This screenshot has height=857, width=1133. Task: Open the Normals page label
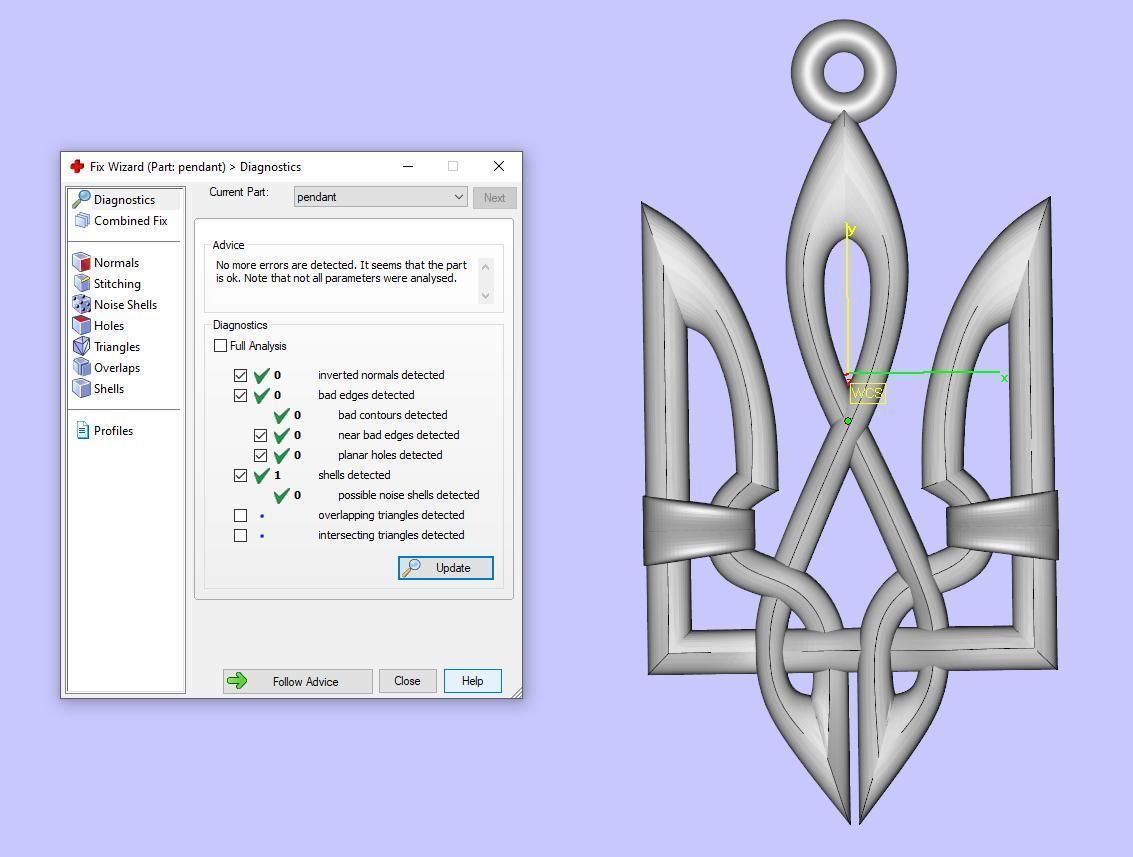pos(116,262)
